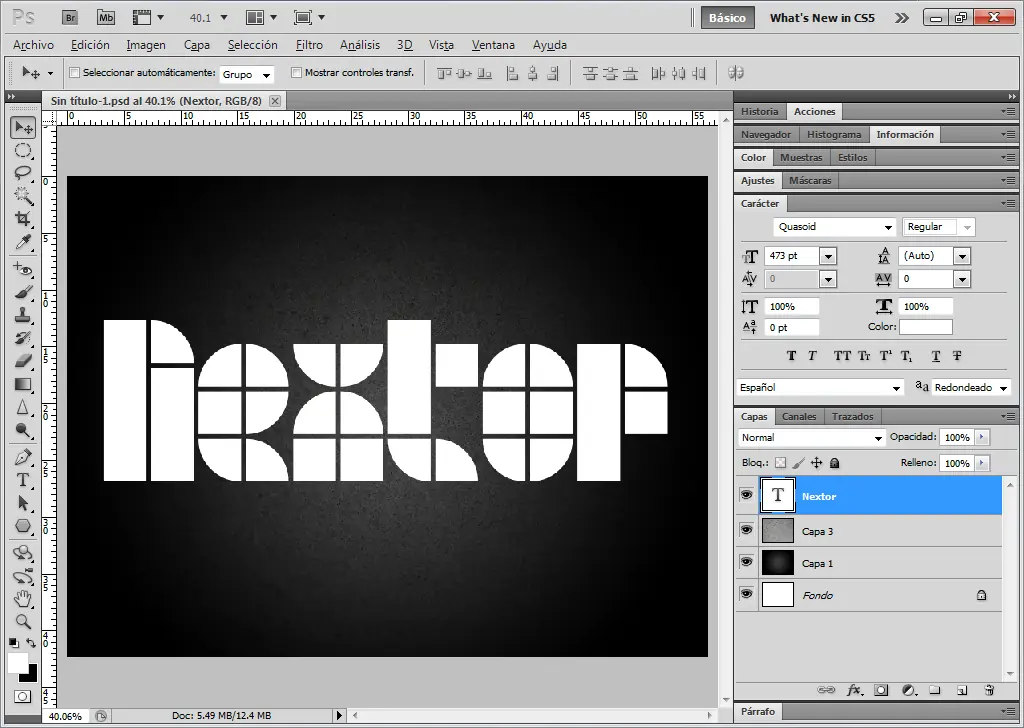Select the Pen tool
1024x728 pixels.
coord(23,457)
